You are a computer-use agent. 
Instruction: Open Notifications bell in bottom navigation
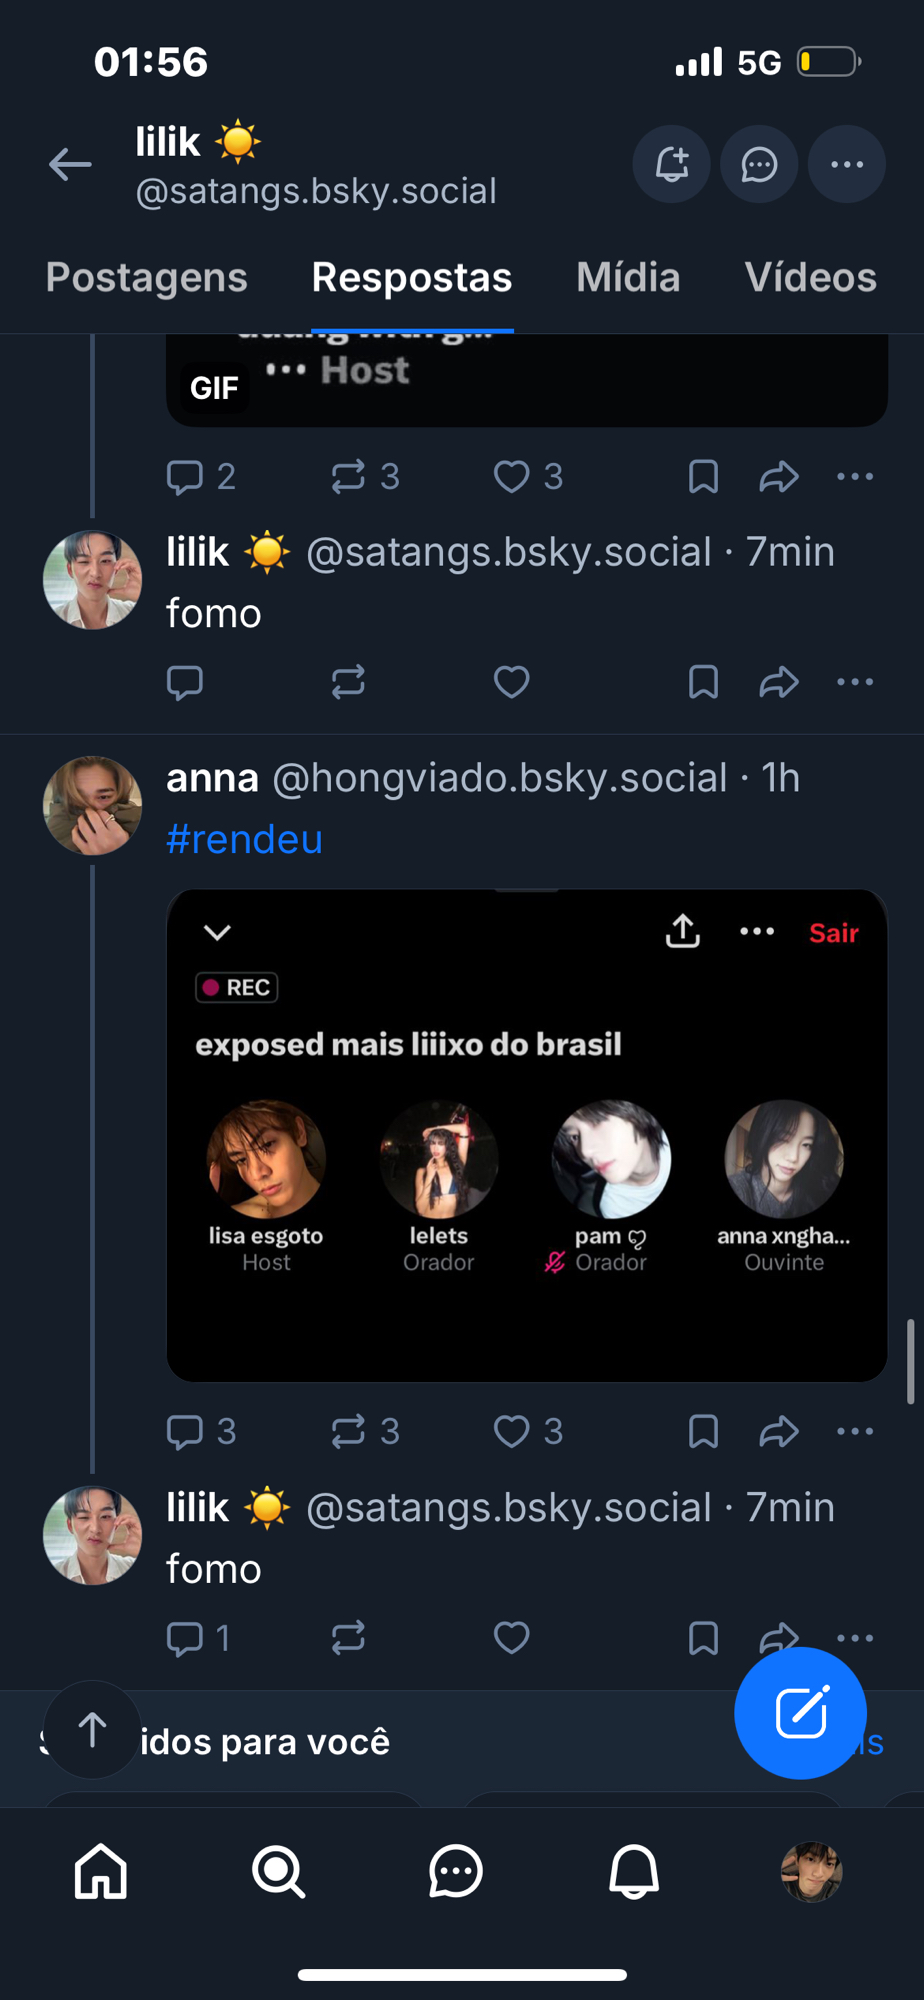click(x=634, y=1871)
